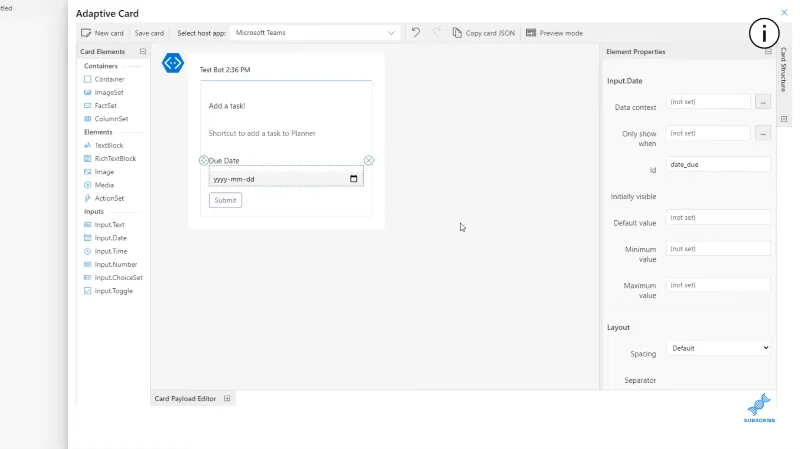
Task: Click the Data context input field
Action: [708, 102]
